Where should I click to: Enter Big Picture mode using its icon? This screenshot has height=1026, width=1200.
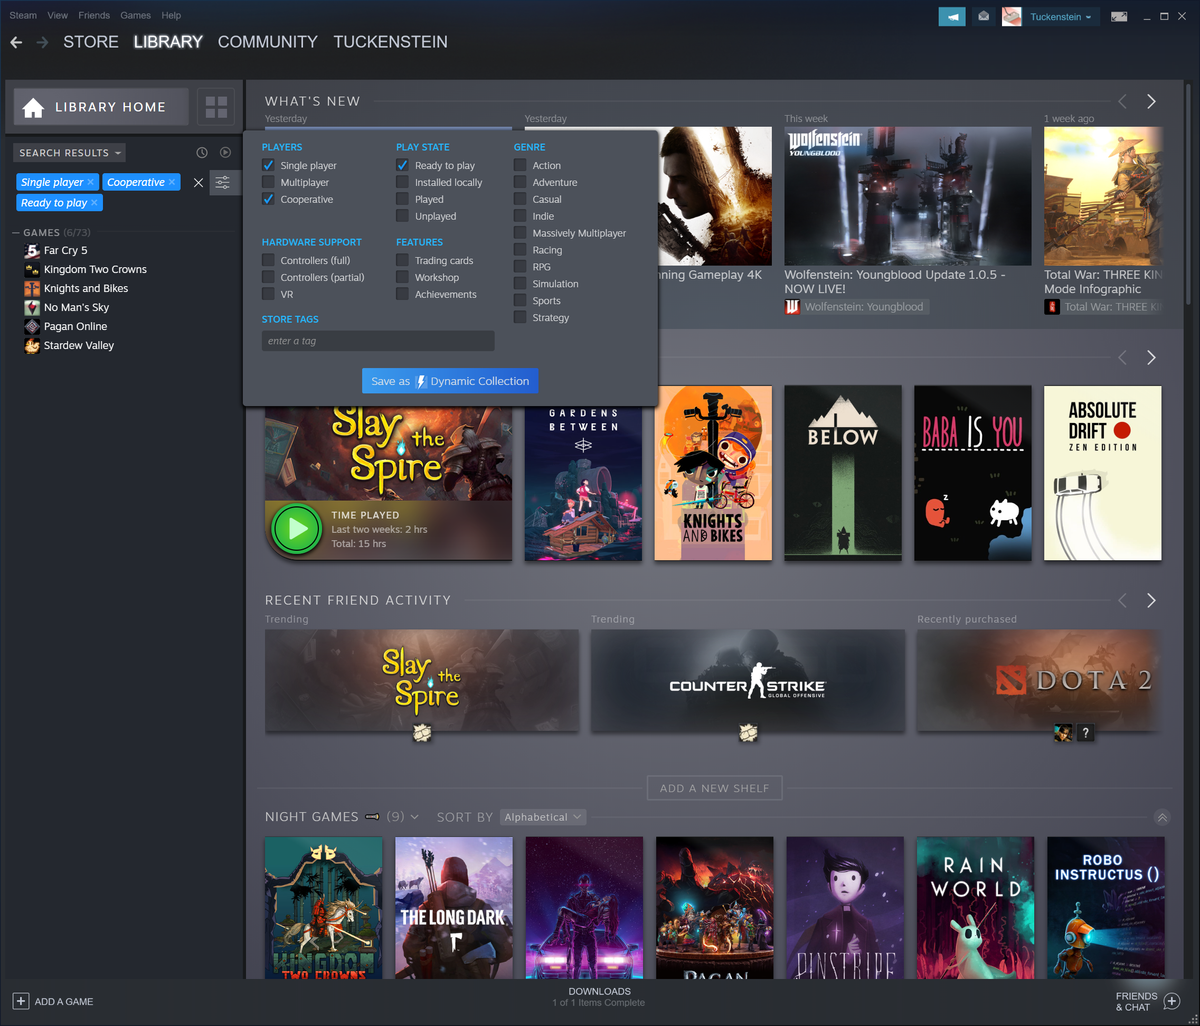1119,16
